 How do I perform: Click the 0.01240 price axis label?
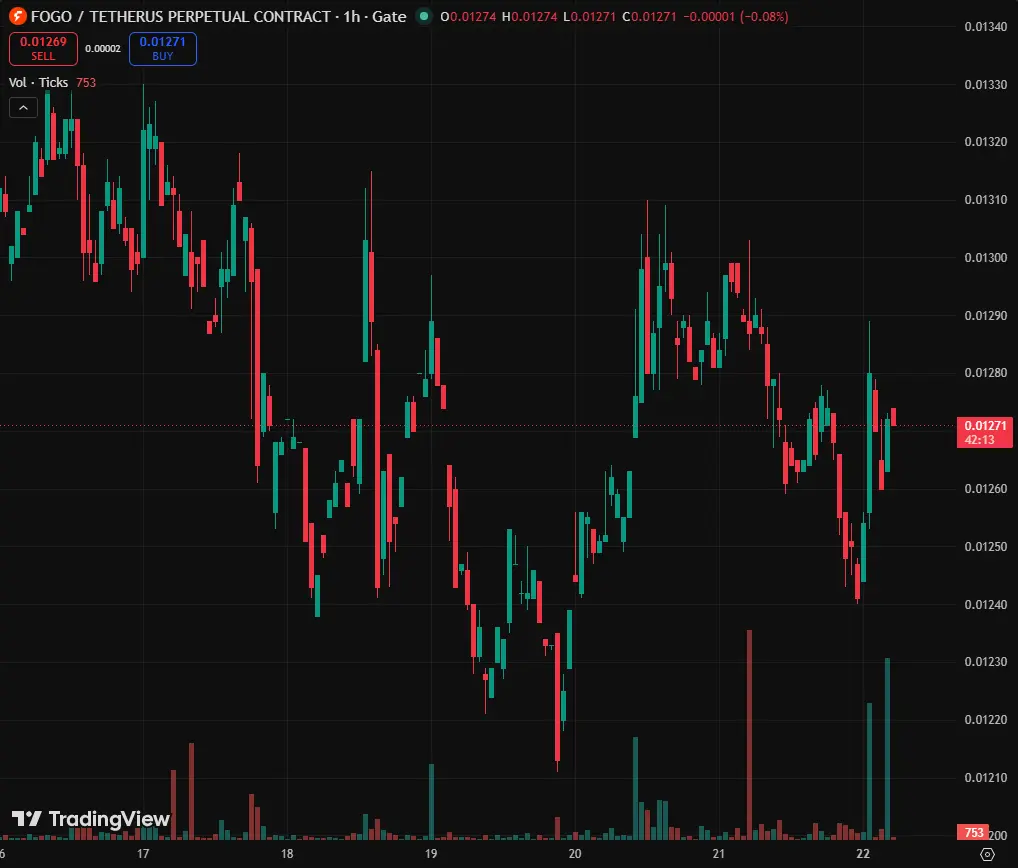coord(986,604)
